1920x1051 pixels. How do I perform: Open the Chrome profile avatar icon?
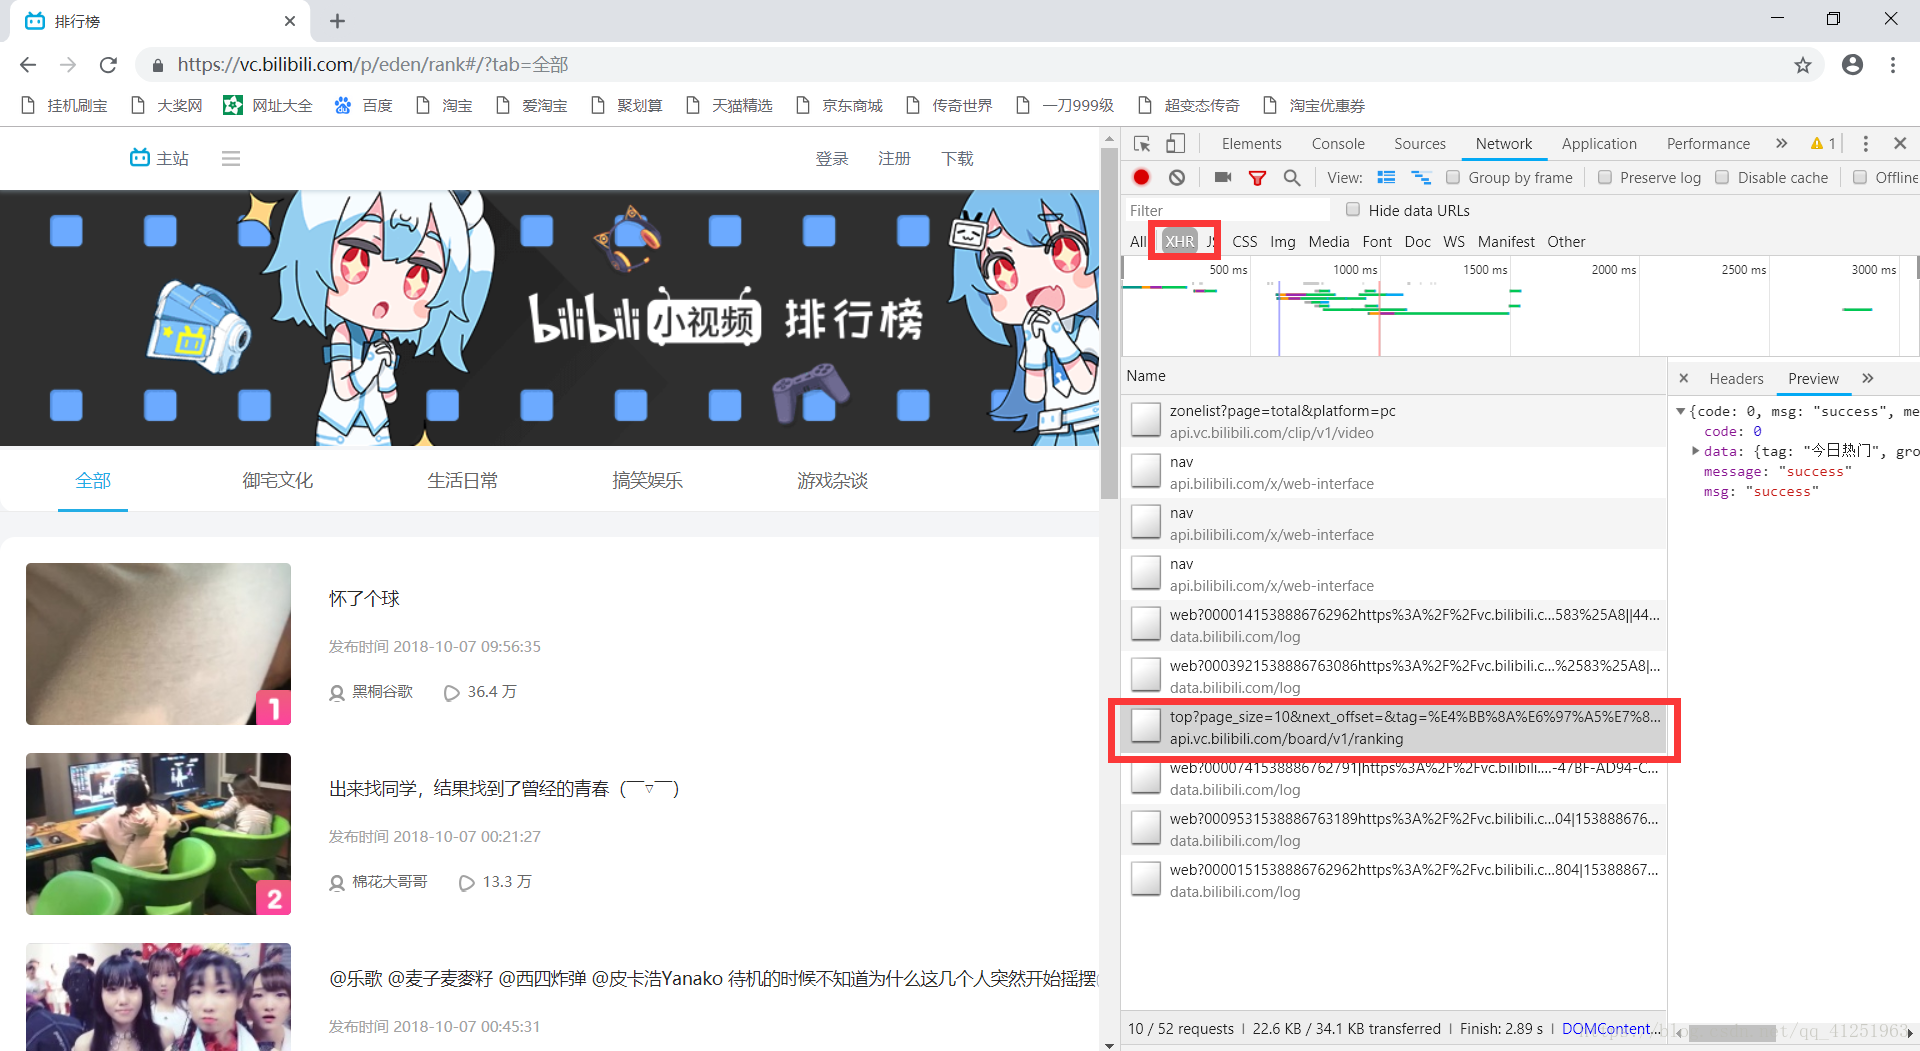(x=1852, y=65)
